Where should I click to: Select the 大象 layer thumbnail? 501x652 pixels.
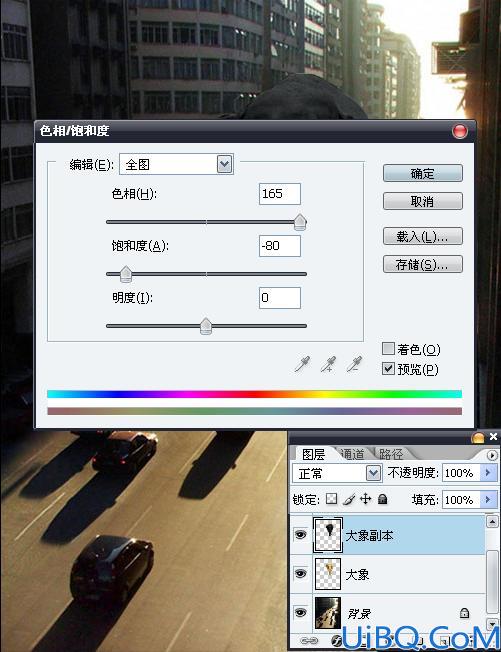[x=328, y=574]
